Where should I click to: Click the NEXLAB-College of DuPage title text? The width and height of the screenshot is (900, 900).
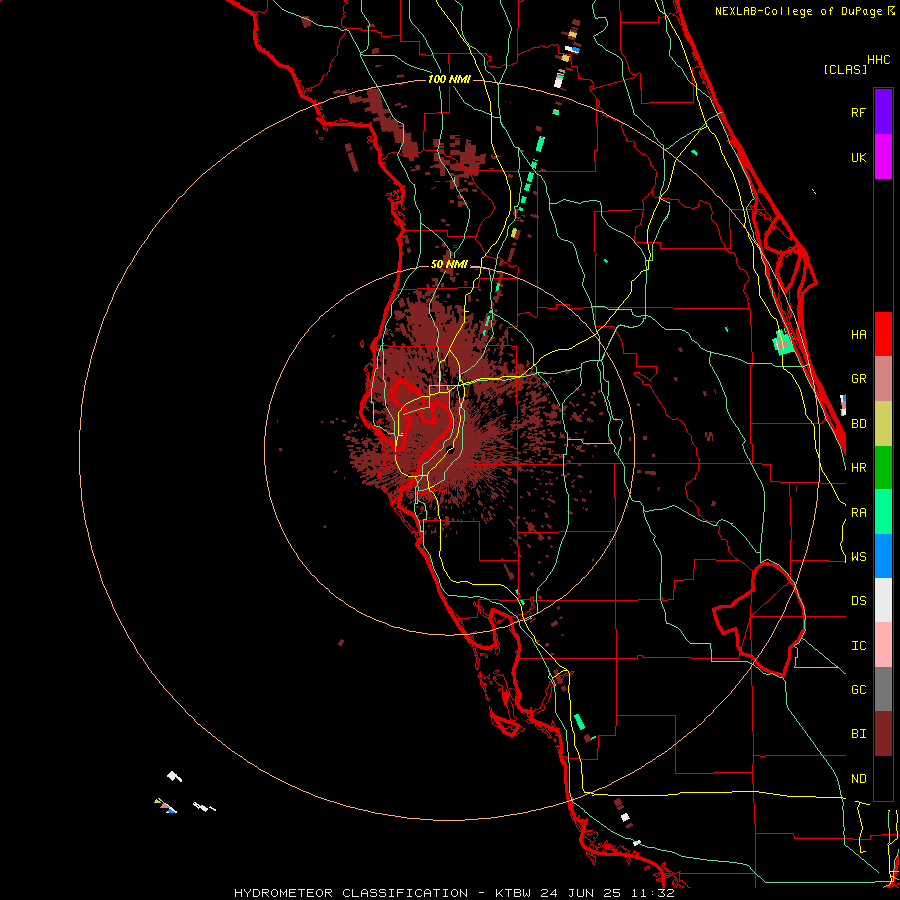tap(800, 11)
